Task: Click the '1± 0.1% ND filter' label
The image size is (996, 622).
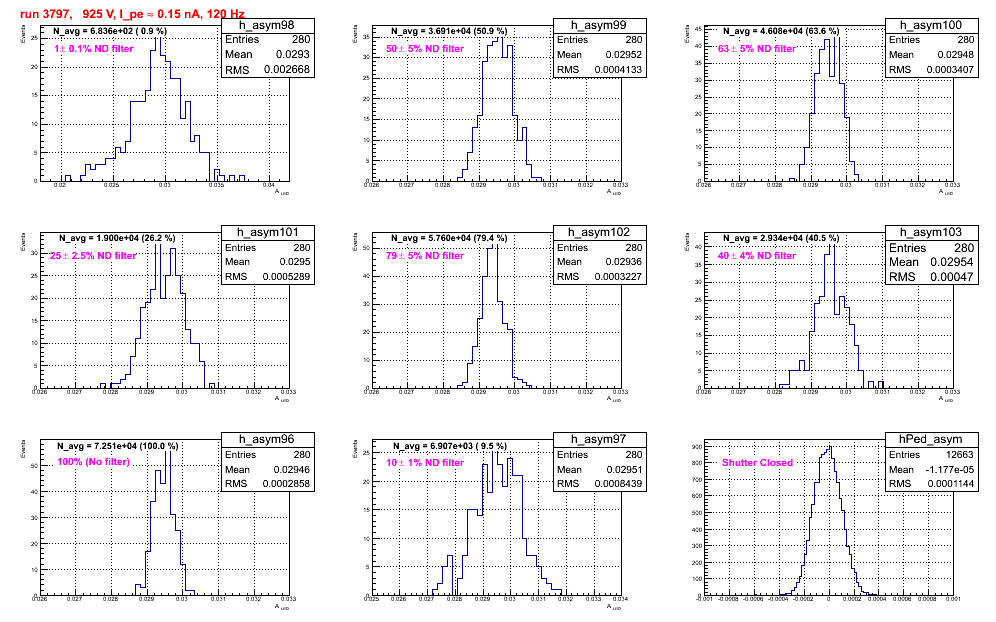Action: pos(93,49)
